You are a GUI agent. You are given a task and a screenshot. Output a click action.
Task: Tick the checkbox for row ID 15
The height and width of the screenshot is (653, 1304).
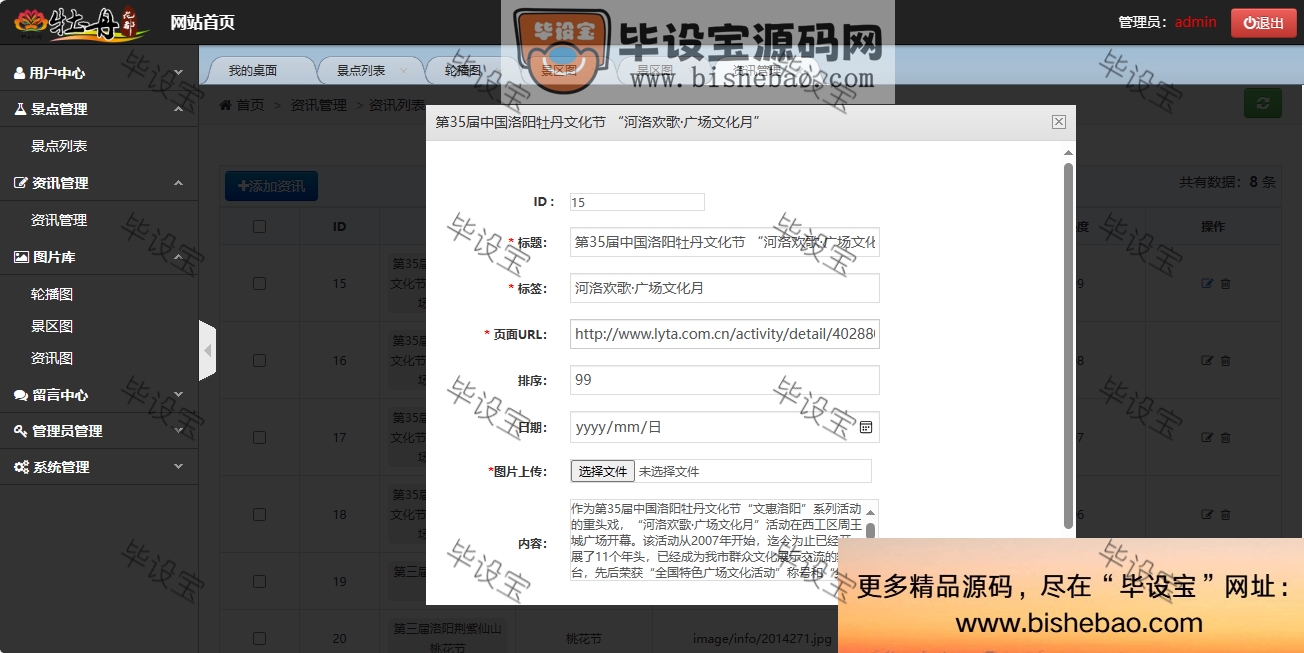coord(260,284)
